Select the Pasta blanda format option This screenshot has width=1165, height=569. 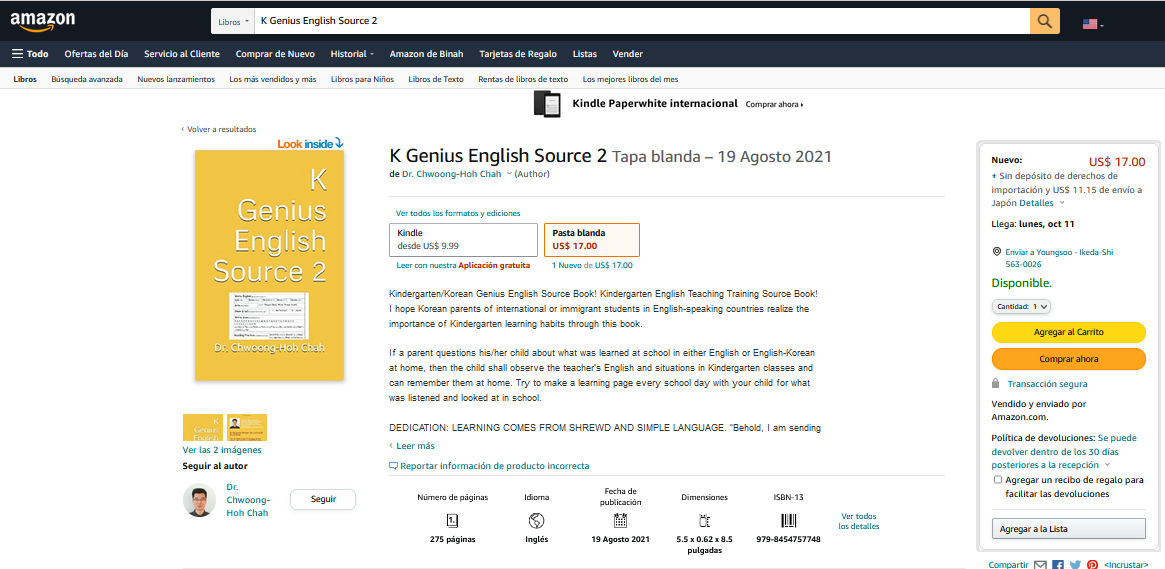click(591, 239)
